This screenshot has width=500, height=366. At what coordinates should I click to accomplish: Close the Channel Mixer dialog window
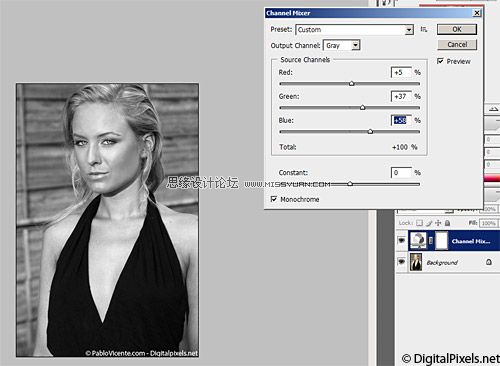477,13
